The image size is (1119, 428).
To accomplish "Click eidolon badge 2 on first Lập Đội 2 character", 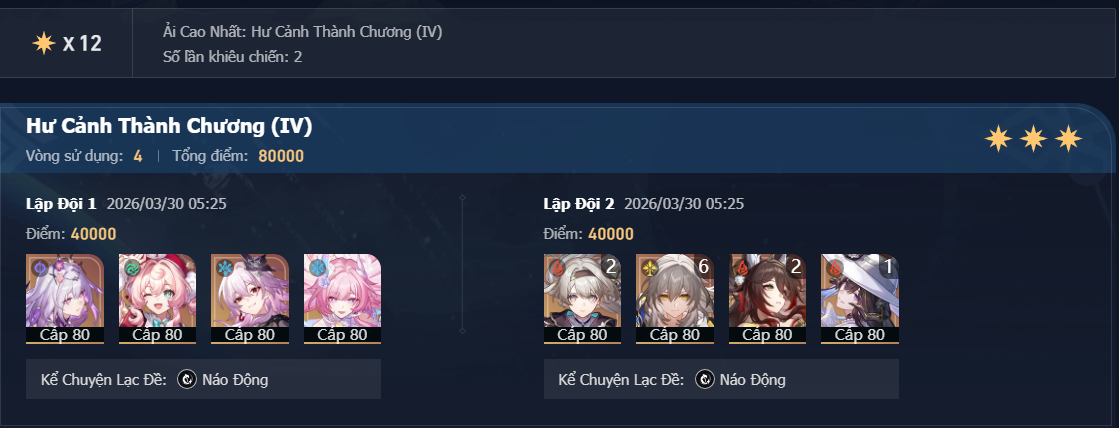I will tap(611, 267).
